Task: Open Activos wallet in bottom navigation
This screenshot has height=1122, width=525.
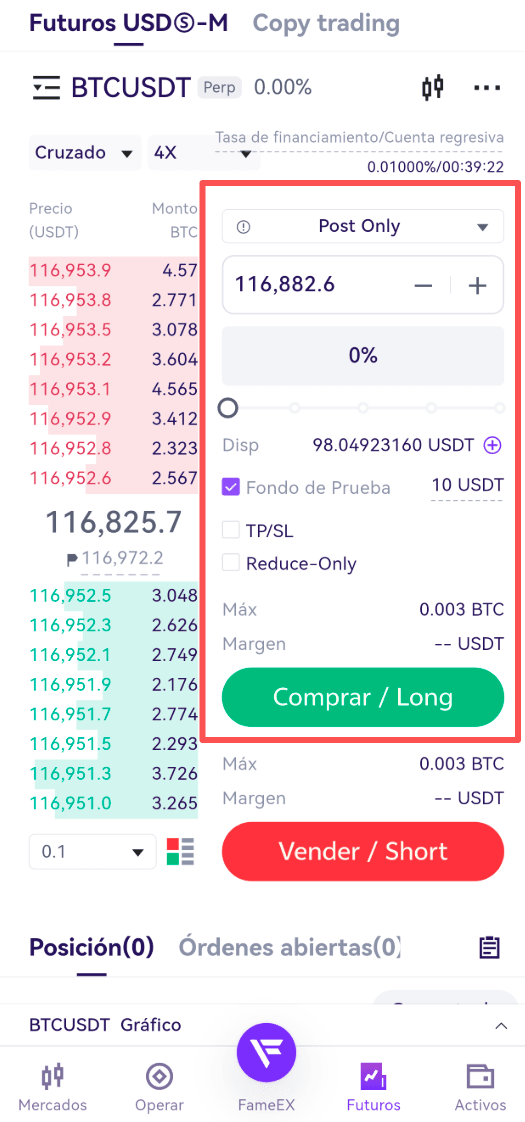Action: [480, 1088]
